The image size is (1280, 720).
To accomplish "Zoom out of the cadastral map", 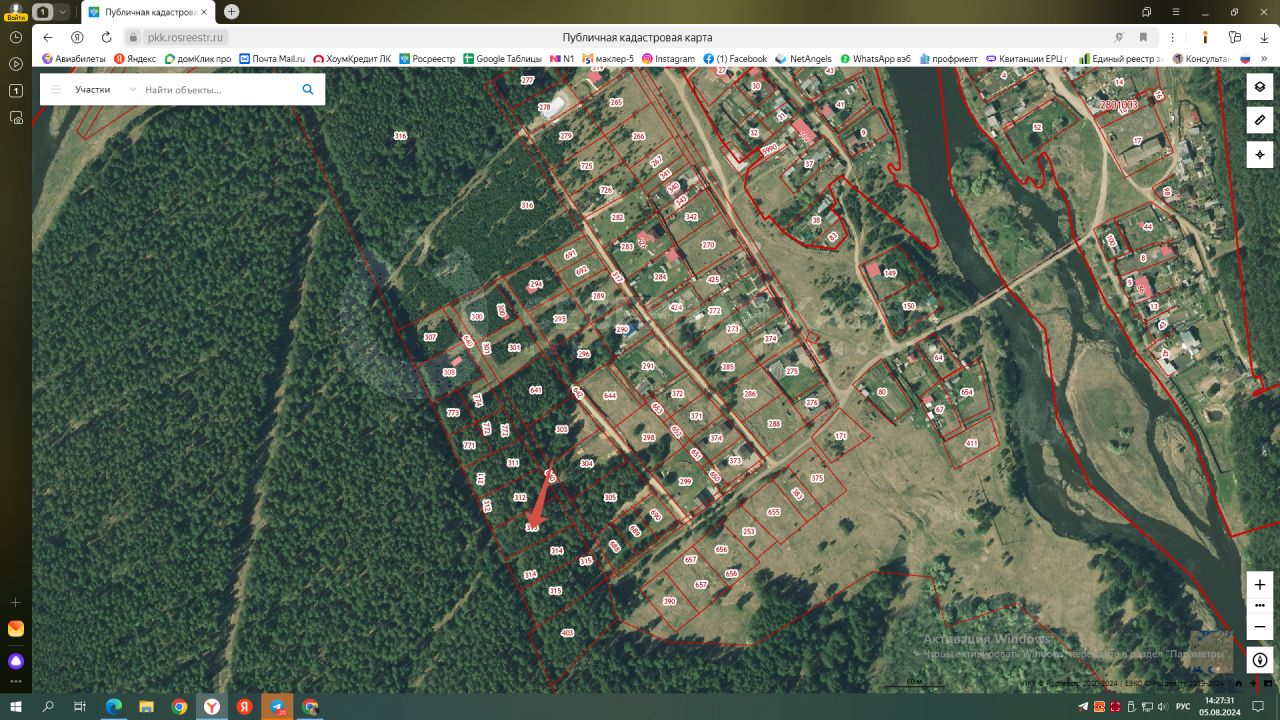I will point(1260,627).
